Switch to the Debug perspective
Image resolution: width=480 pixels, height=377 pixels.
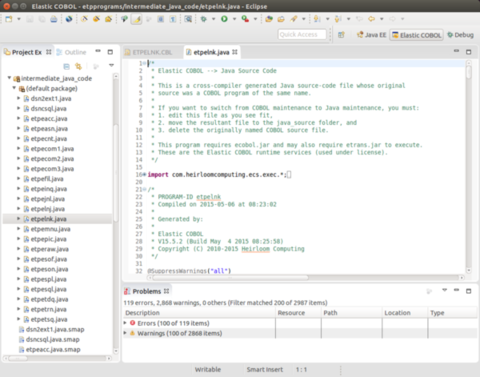[461, 35]
